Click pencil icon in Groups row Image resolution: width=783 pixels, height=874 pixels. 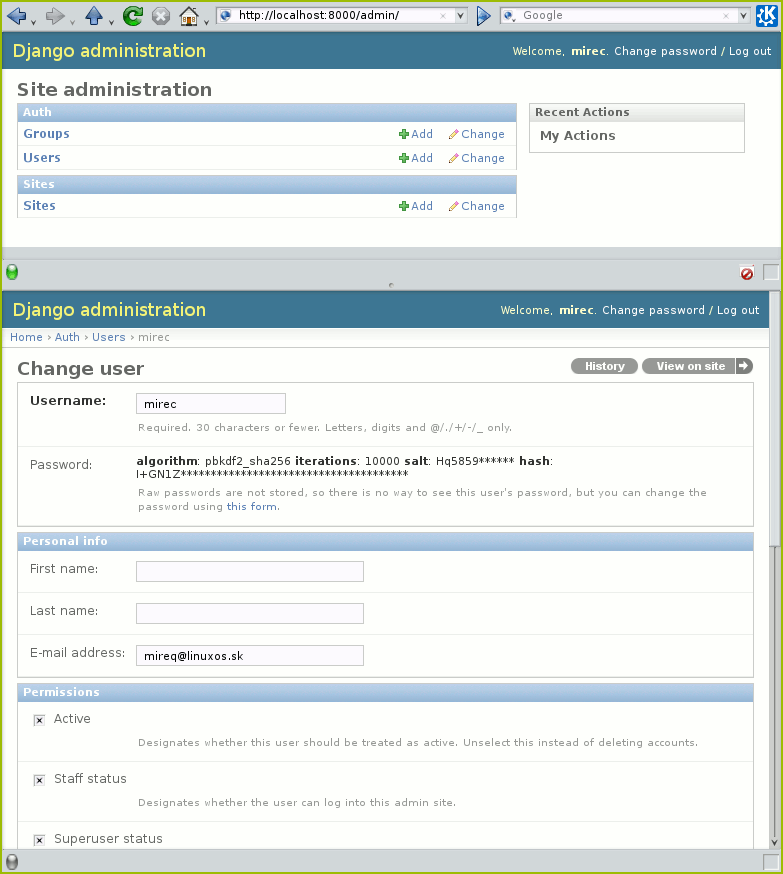click(x=454, y=134)
